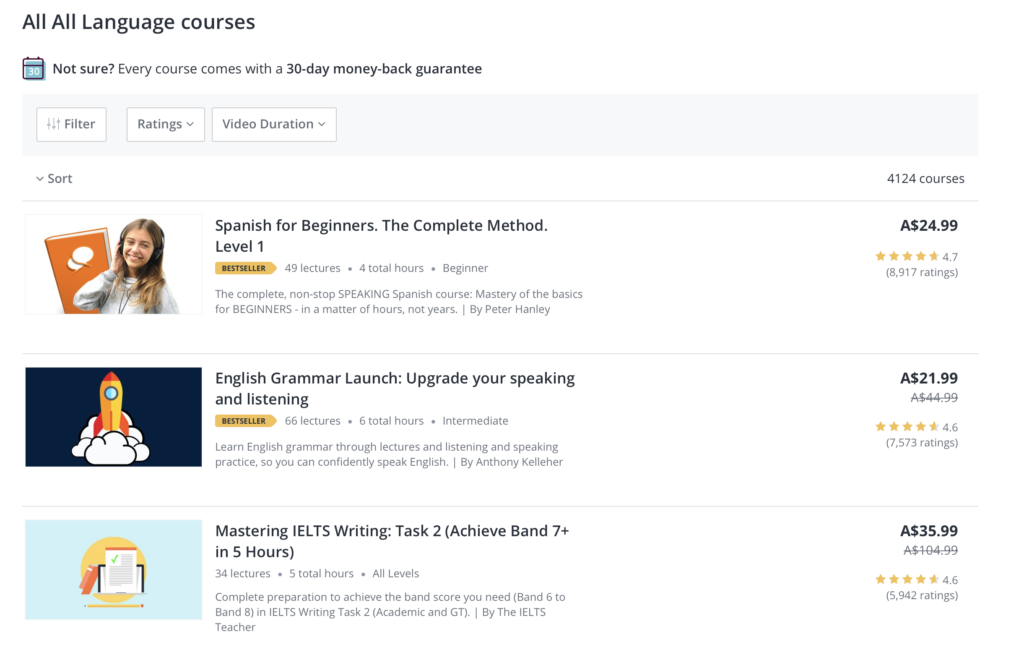Click the A$21.99 price
The width and height of the screenshot is (1024, 652).
pos(929,378)
